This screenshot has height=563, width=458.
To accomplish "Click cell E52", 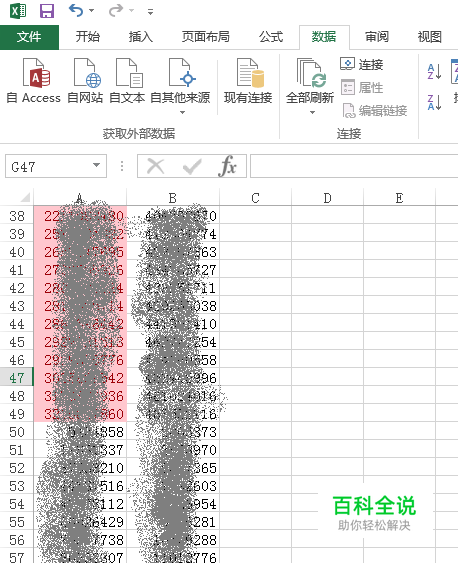I will 399,468.
